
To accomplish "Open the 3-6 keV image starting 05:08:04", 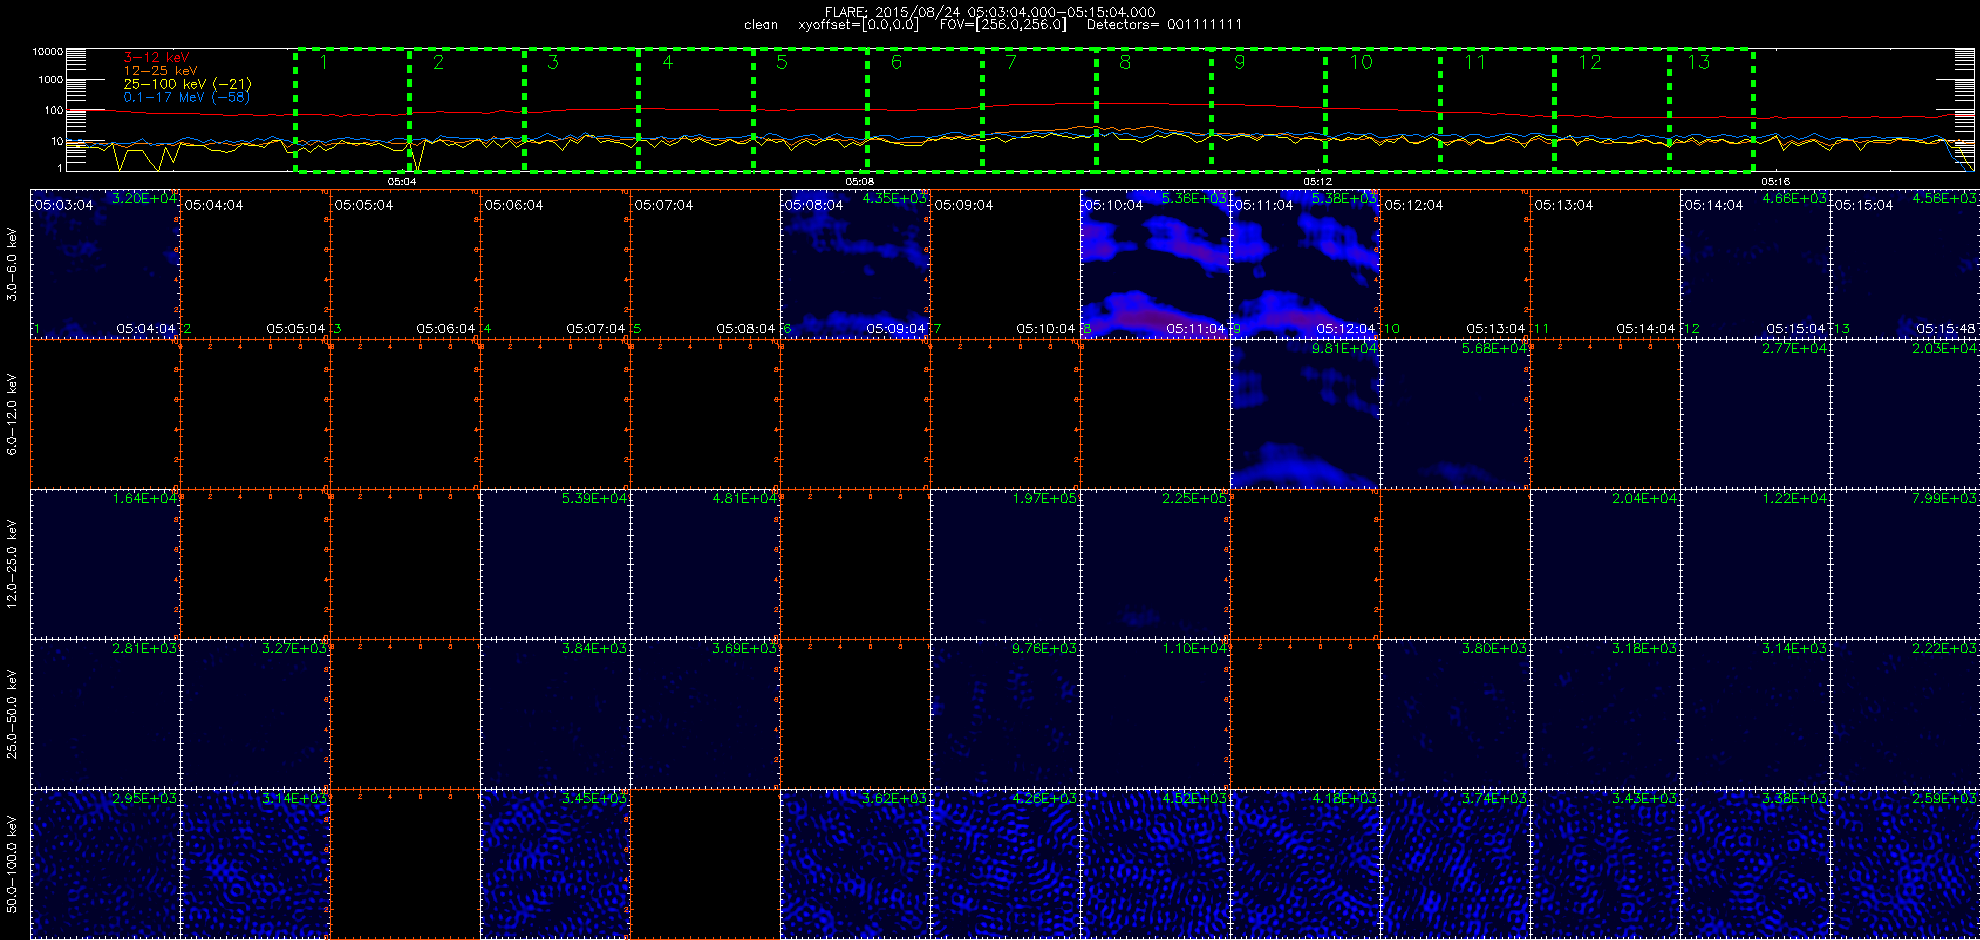I will point(855,264).
